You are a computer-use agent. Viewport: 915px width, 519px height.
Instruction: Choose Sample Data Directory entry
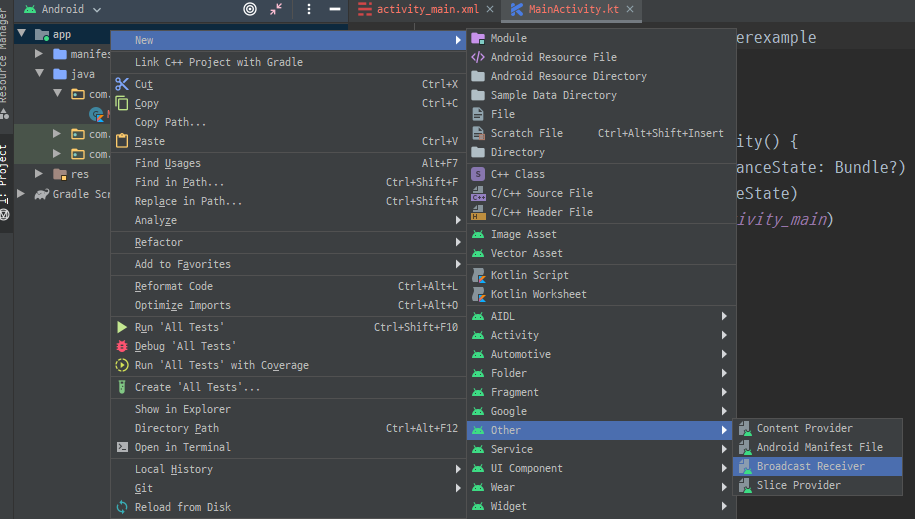[601, 95]
